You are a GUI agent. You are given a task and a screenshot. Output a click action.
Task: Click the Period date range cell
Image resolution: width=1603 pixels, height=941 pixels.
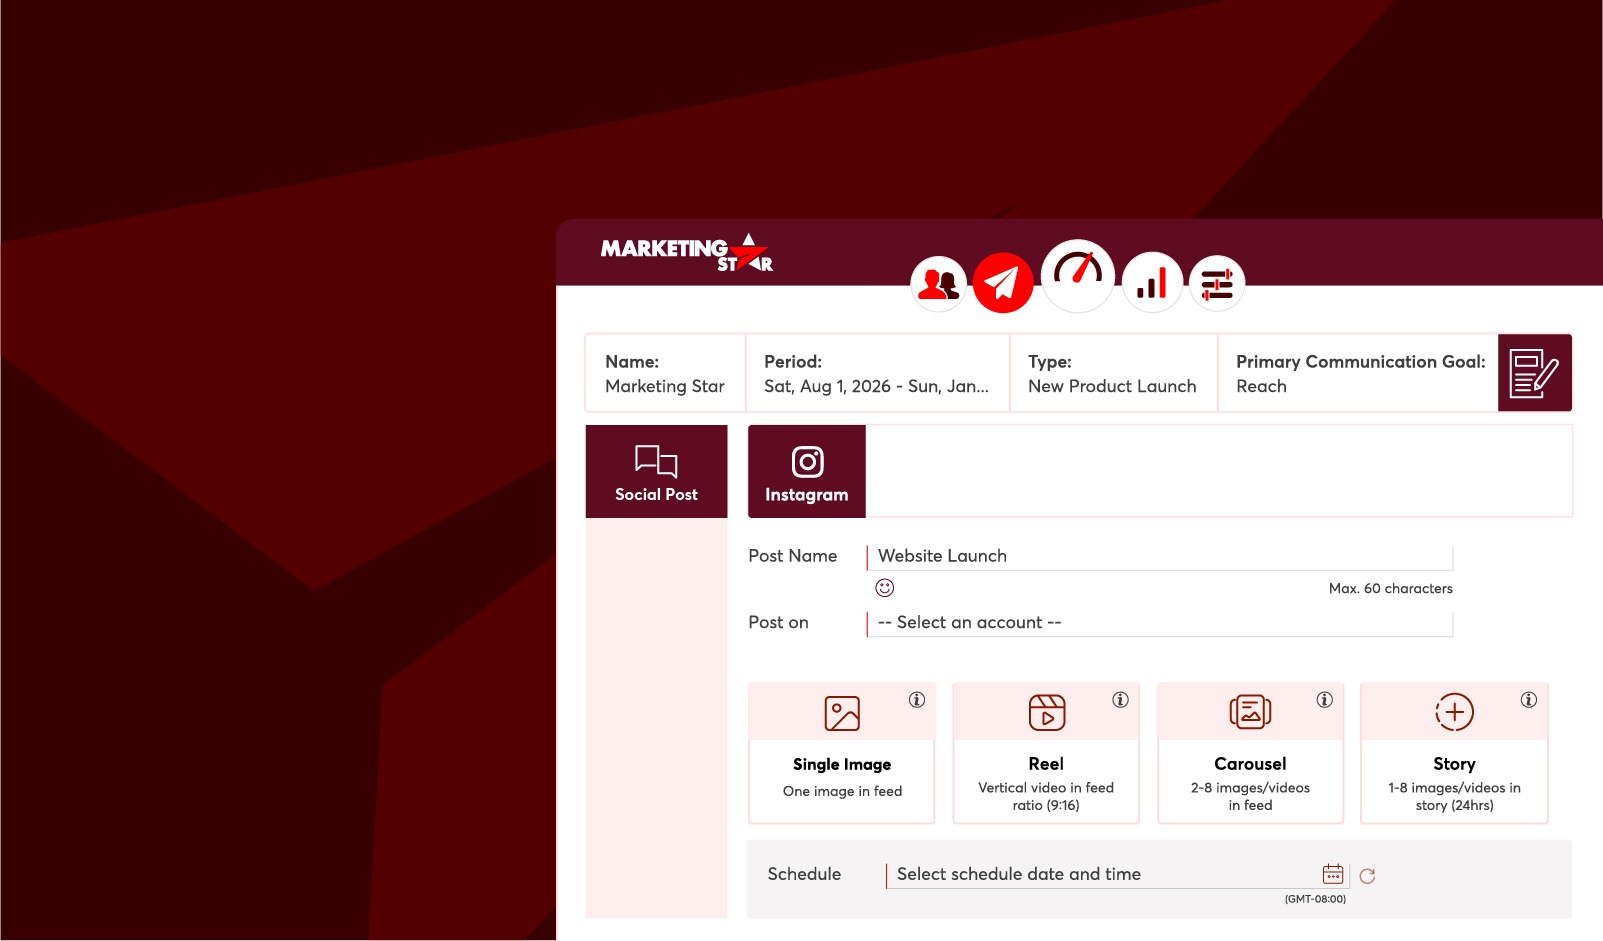(877, 374)
